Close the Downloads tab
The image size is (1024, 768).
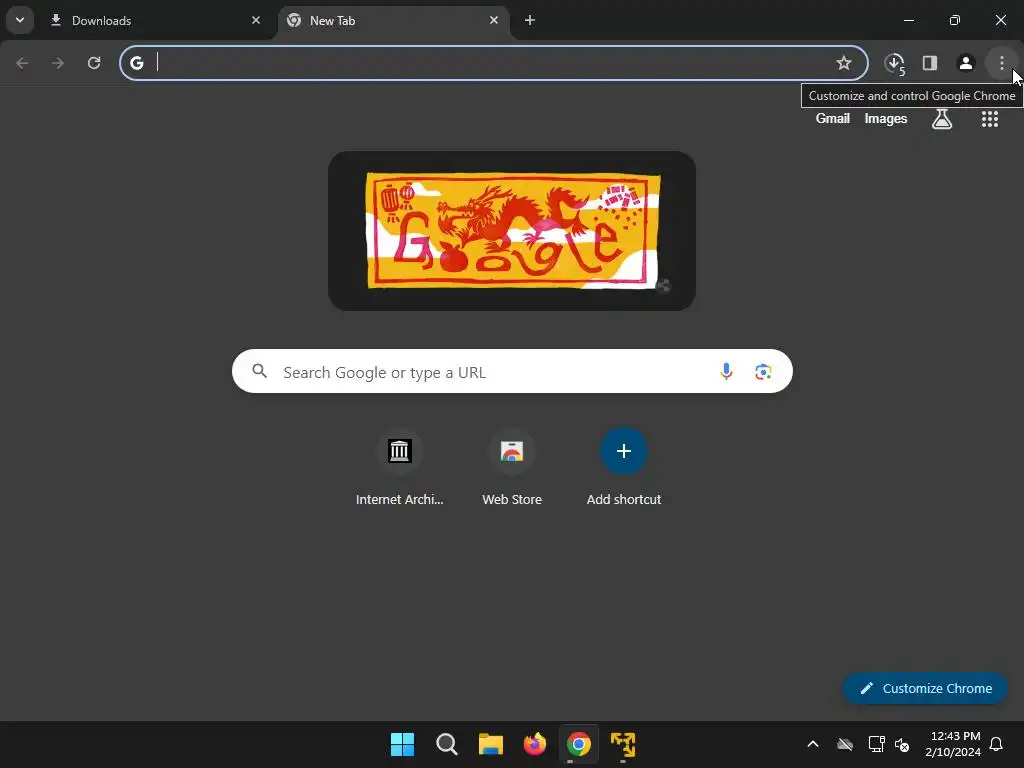(256, 20)
